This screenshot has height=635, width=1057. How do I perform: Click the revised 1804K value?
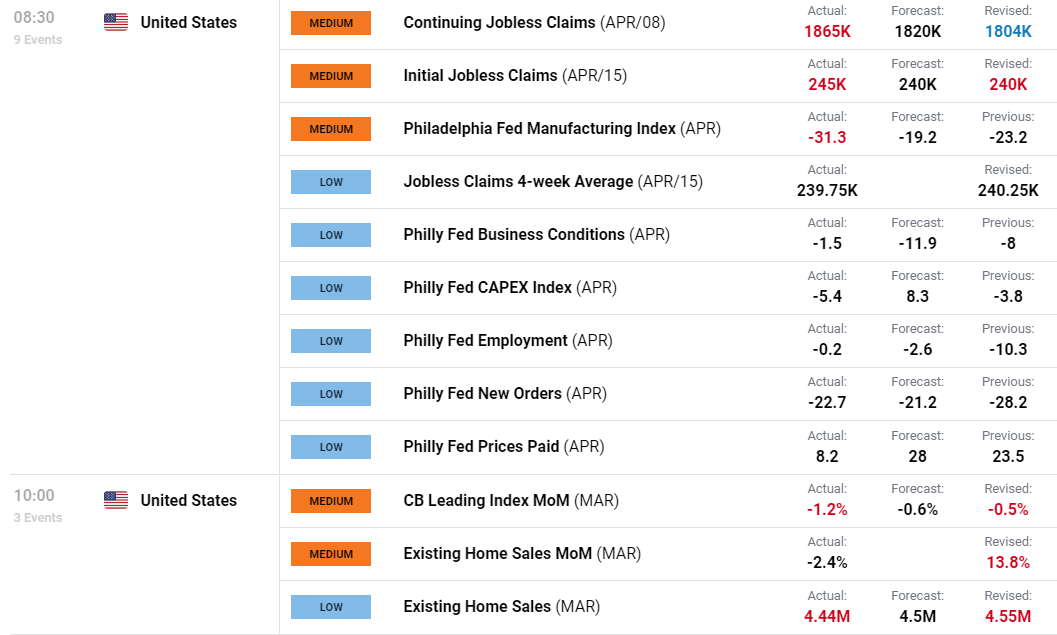pyautogui.click(x=1008, y=31)
